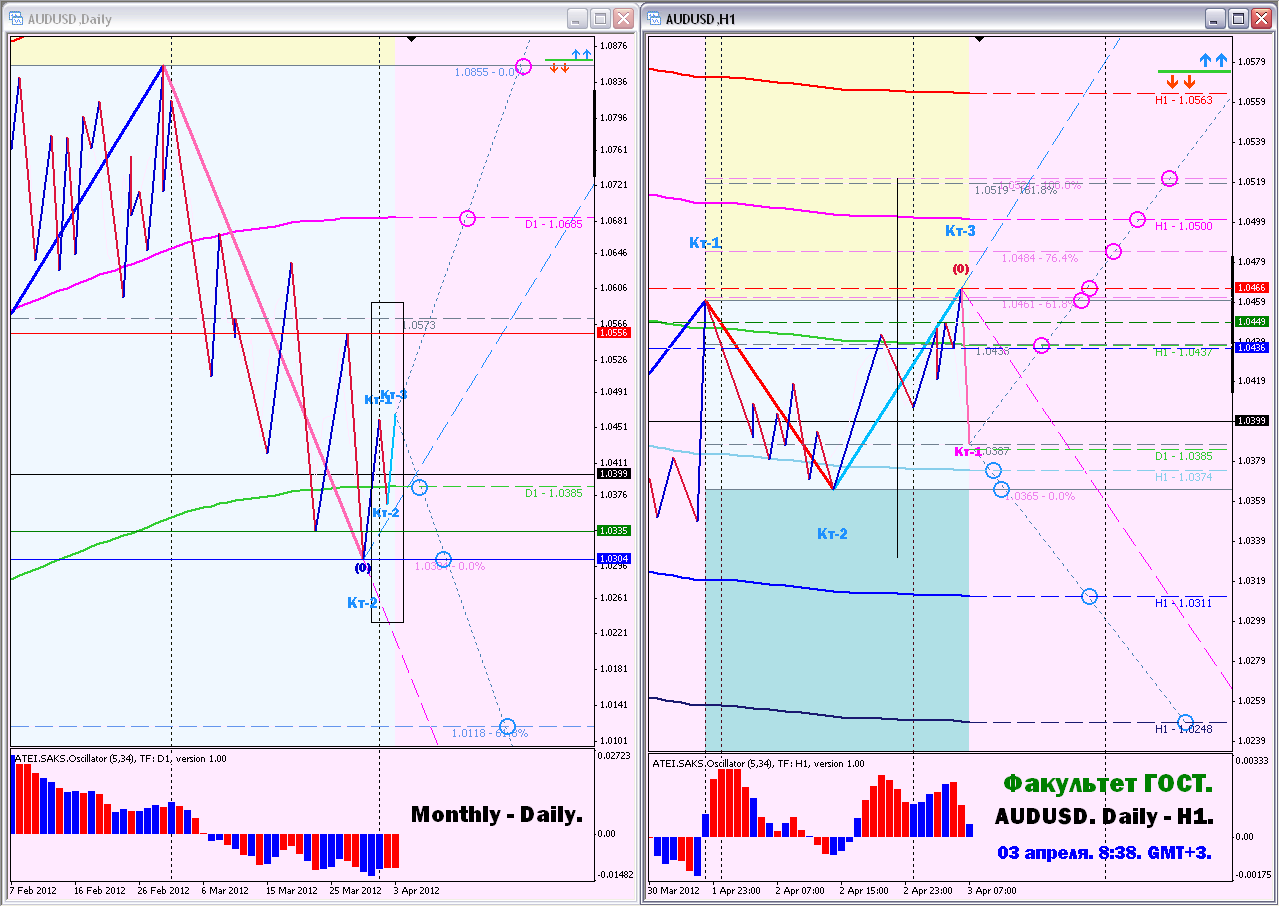
Task: Click the AUDUSD,Daily title bar text
Action: (x=70, y=19)
